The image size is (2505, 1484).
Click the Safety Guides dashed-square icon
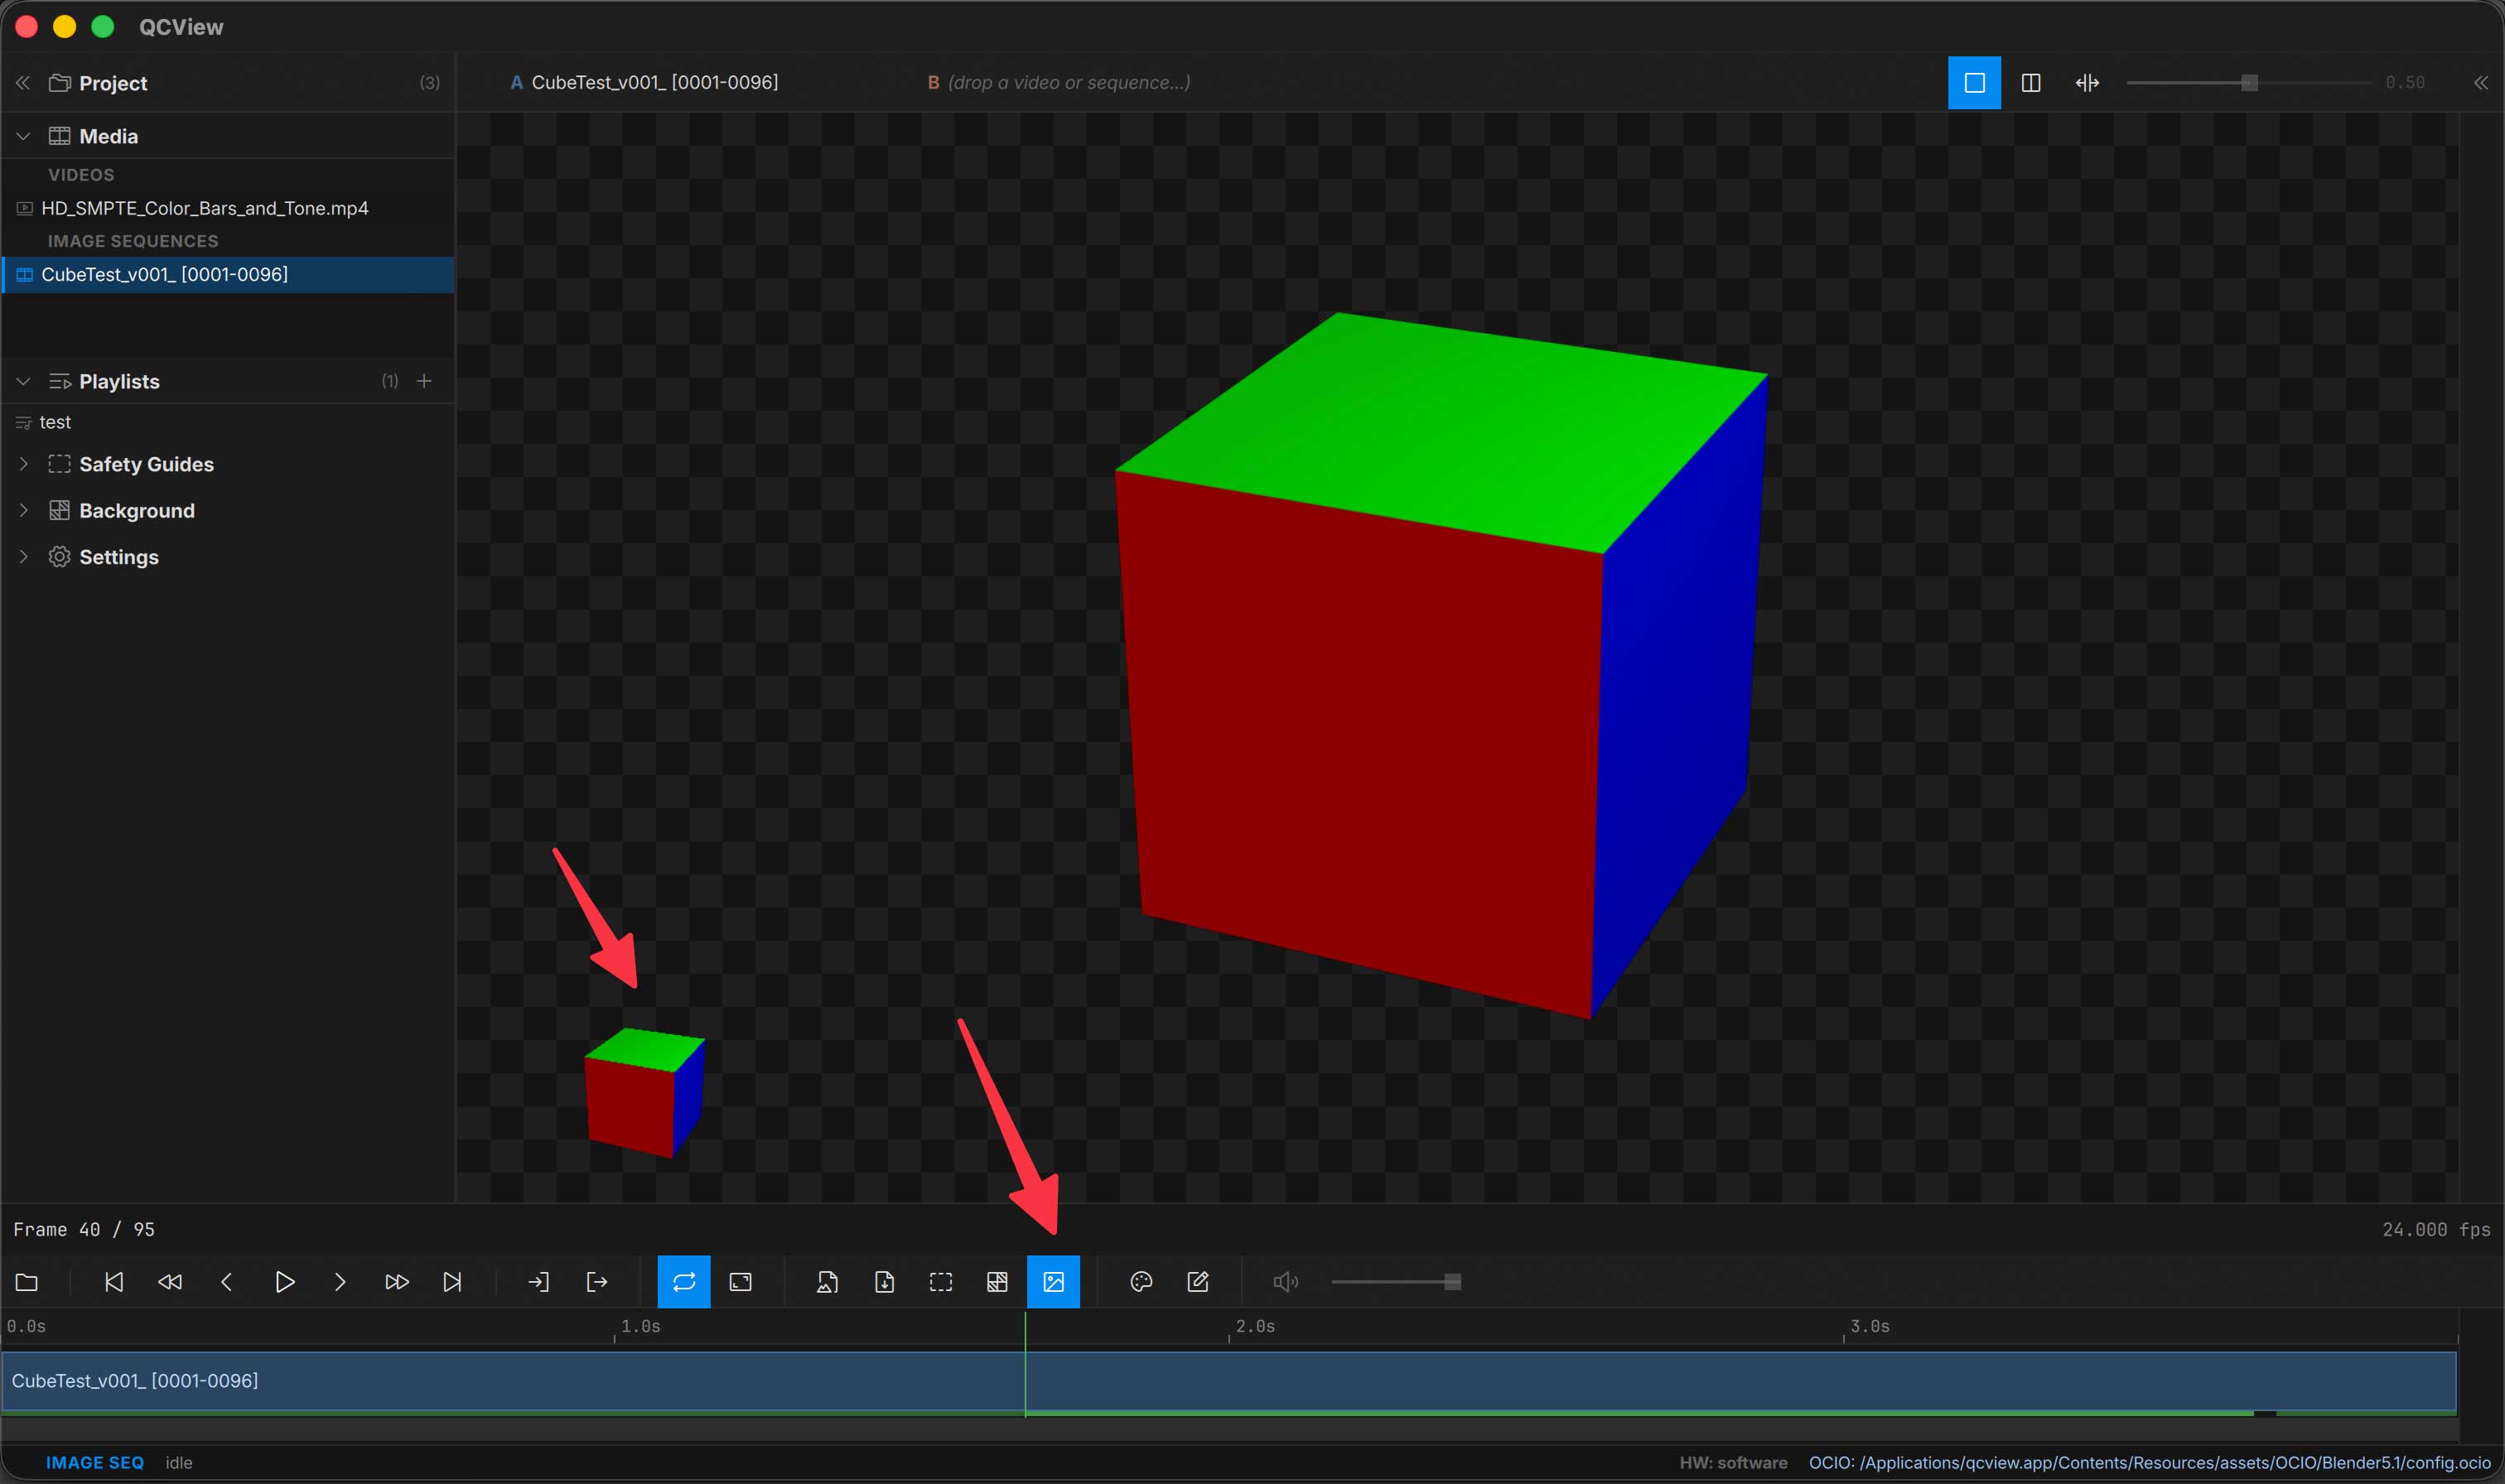[x=60, y=464]
